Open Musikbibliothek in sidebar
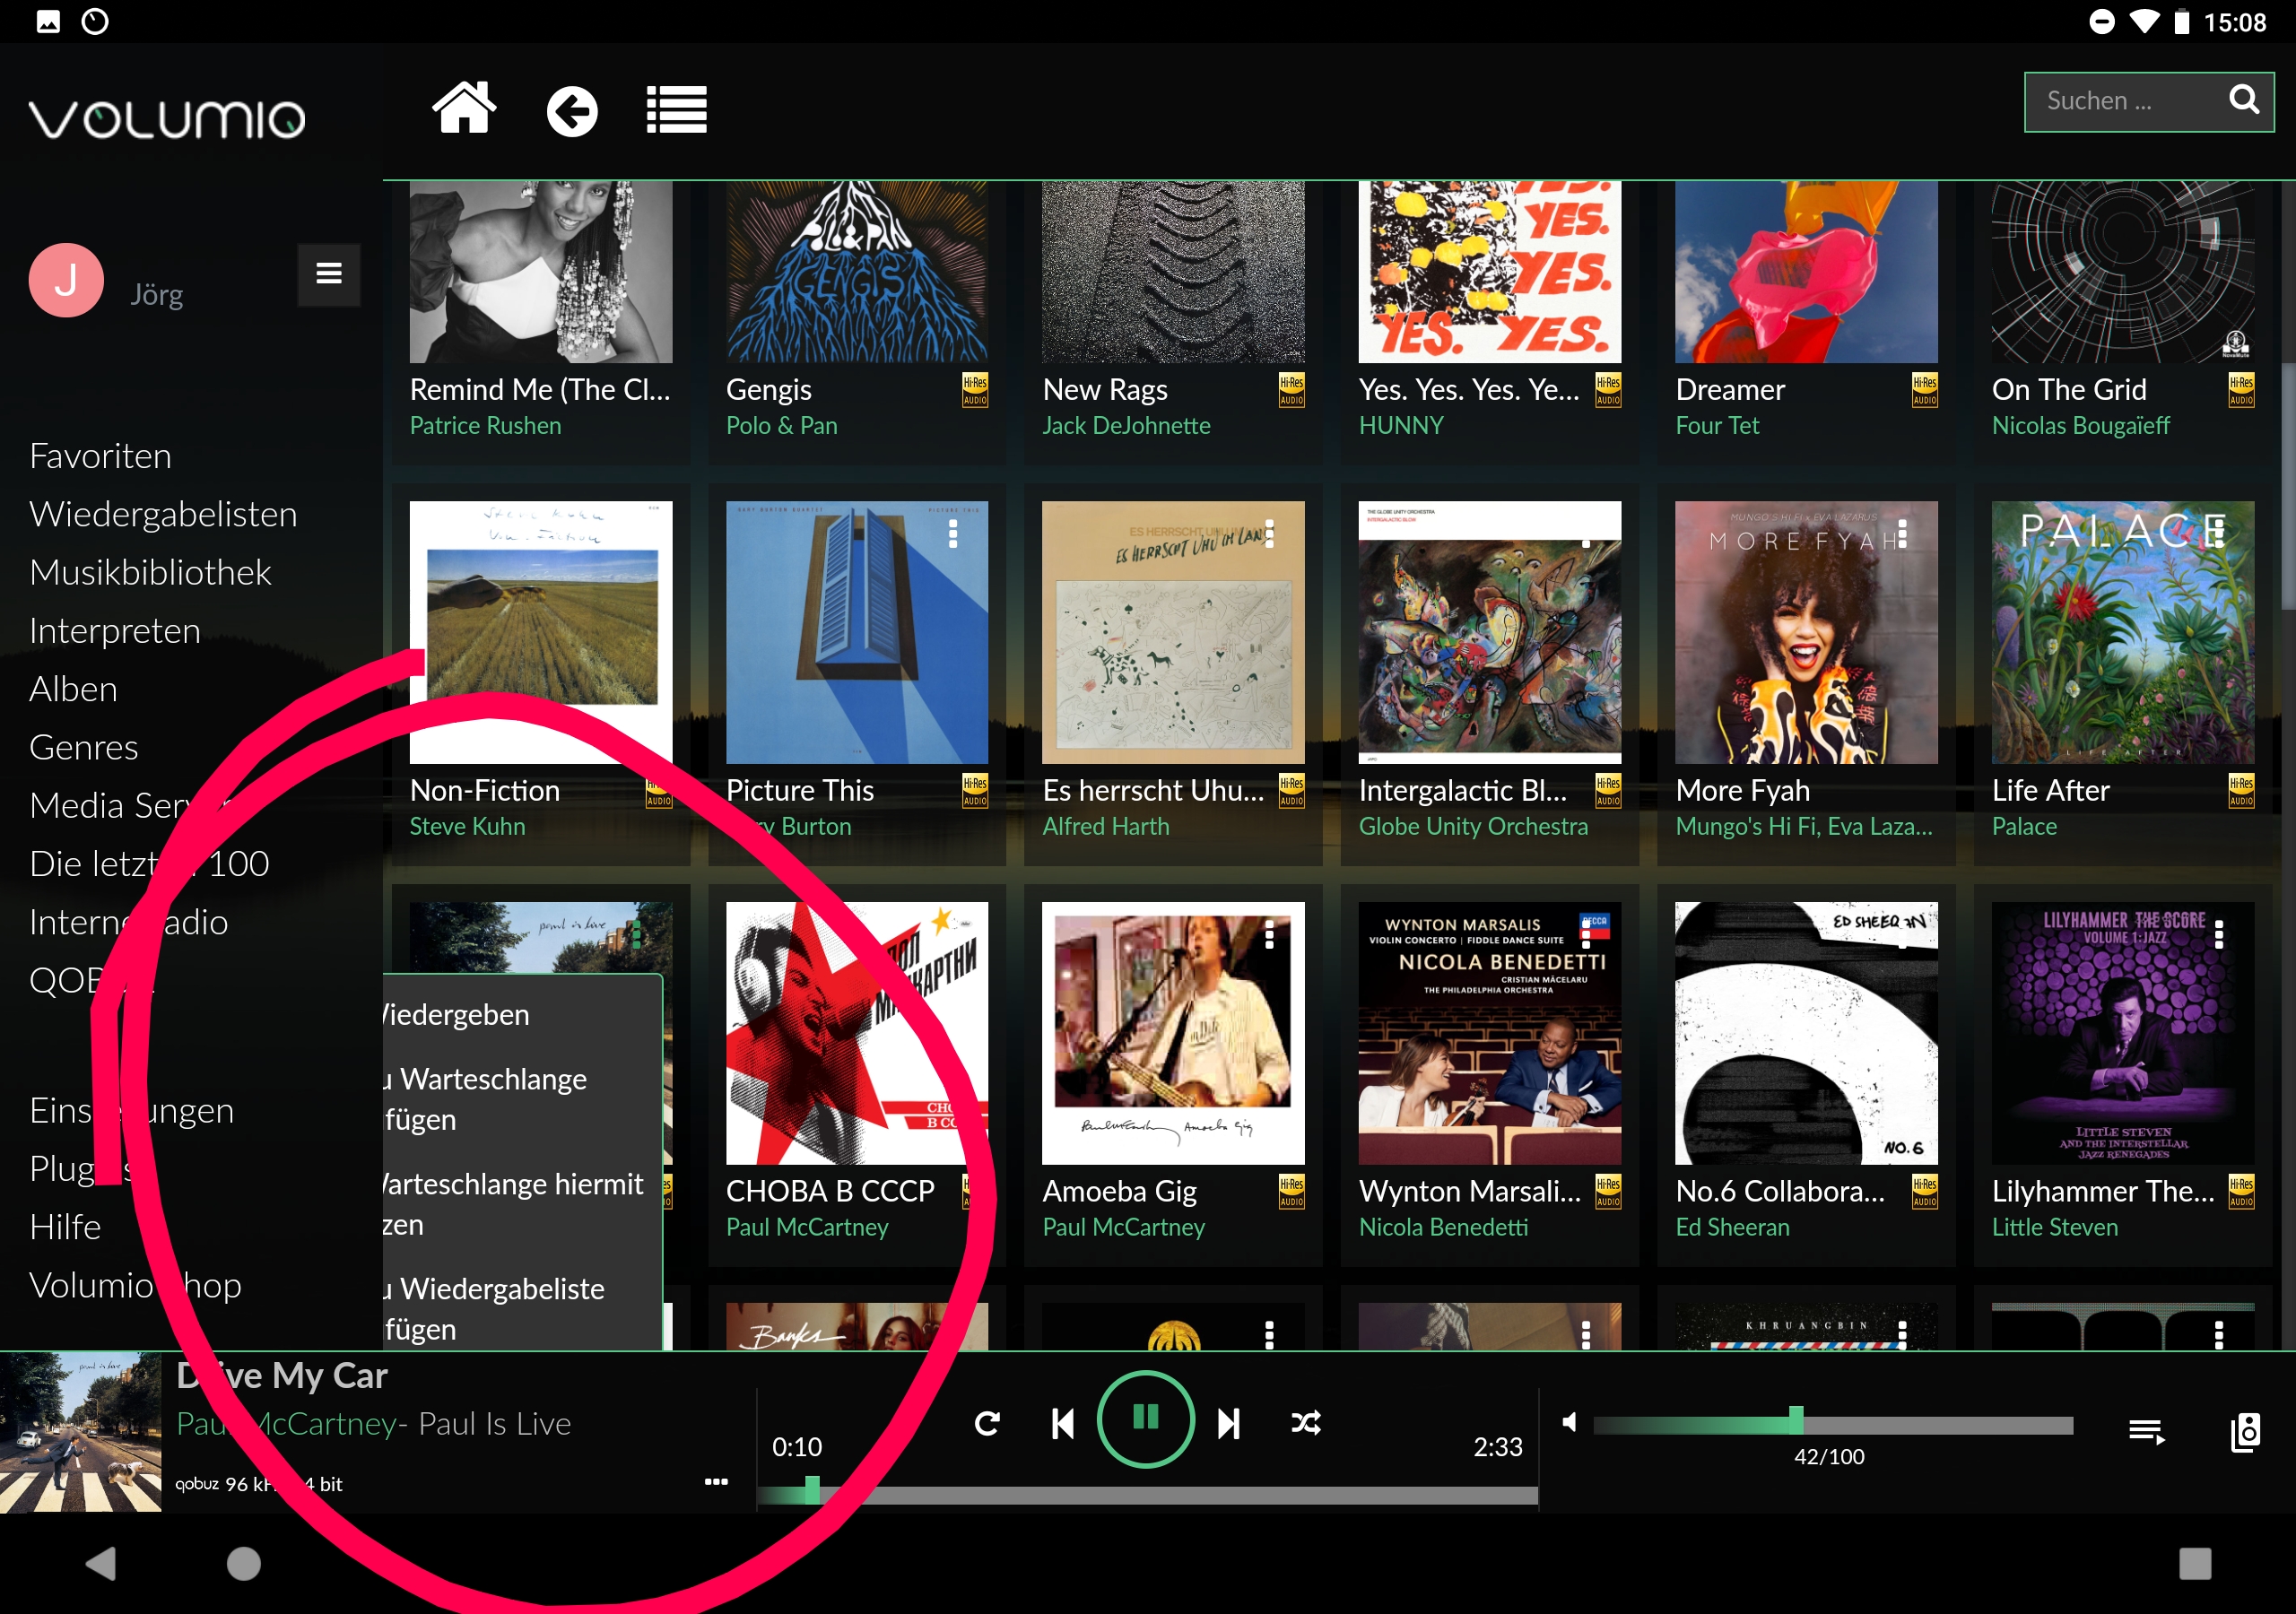 pyautogui.click(x=150, y=572)
